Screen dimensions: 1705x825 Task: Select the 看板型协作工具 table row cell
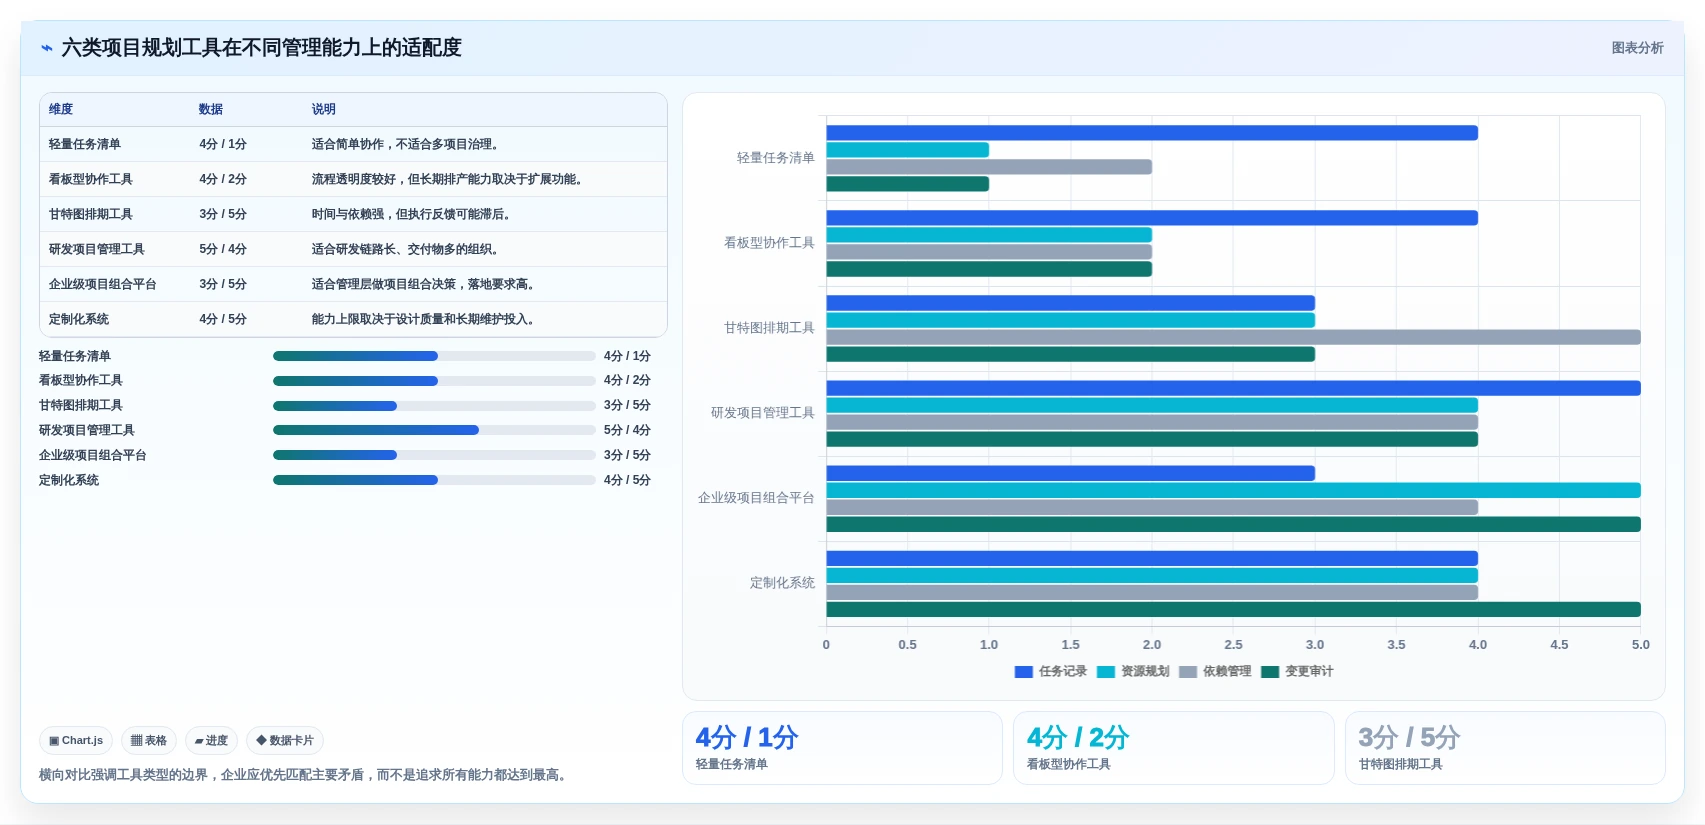tap(91, 179)
